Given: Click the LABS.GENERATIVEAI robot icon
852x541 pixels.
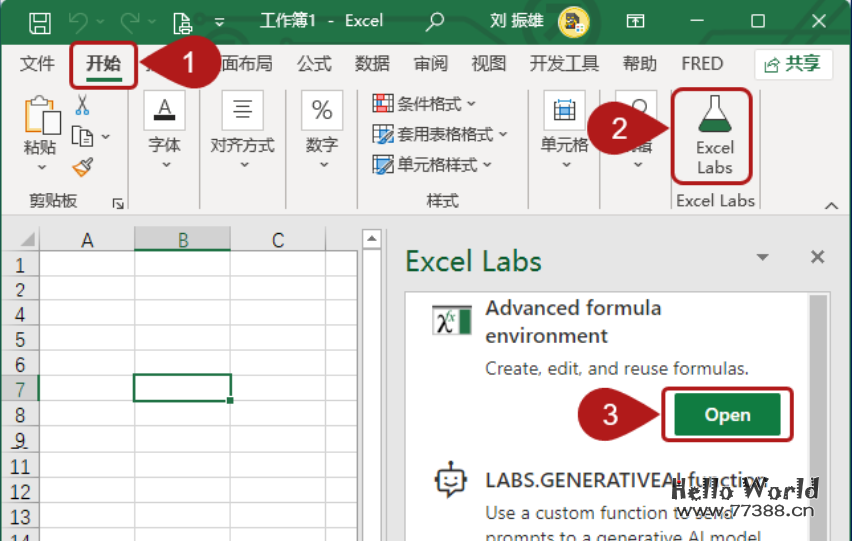Looking at the screenshot, I should [450, 480].
